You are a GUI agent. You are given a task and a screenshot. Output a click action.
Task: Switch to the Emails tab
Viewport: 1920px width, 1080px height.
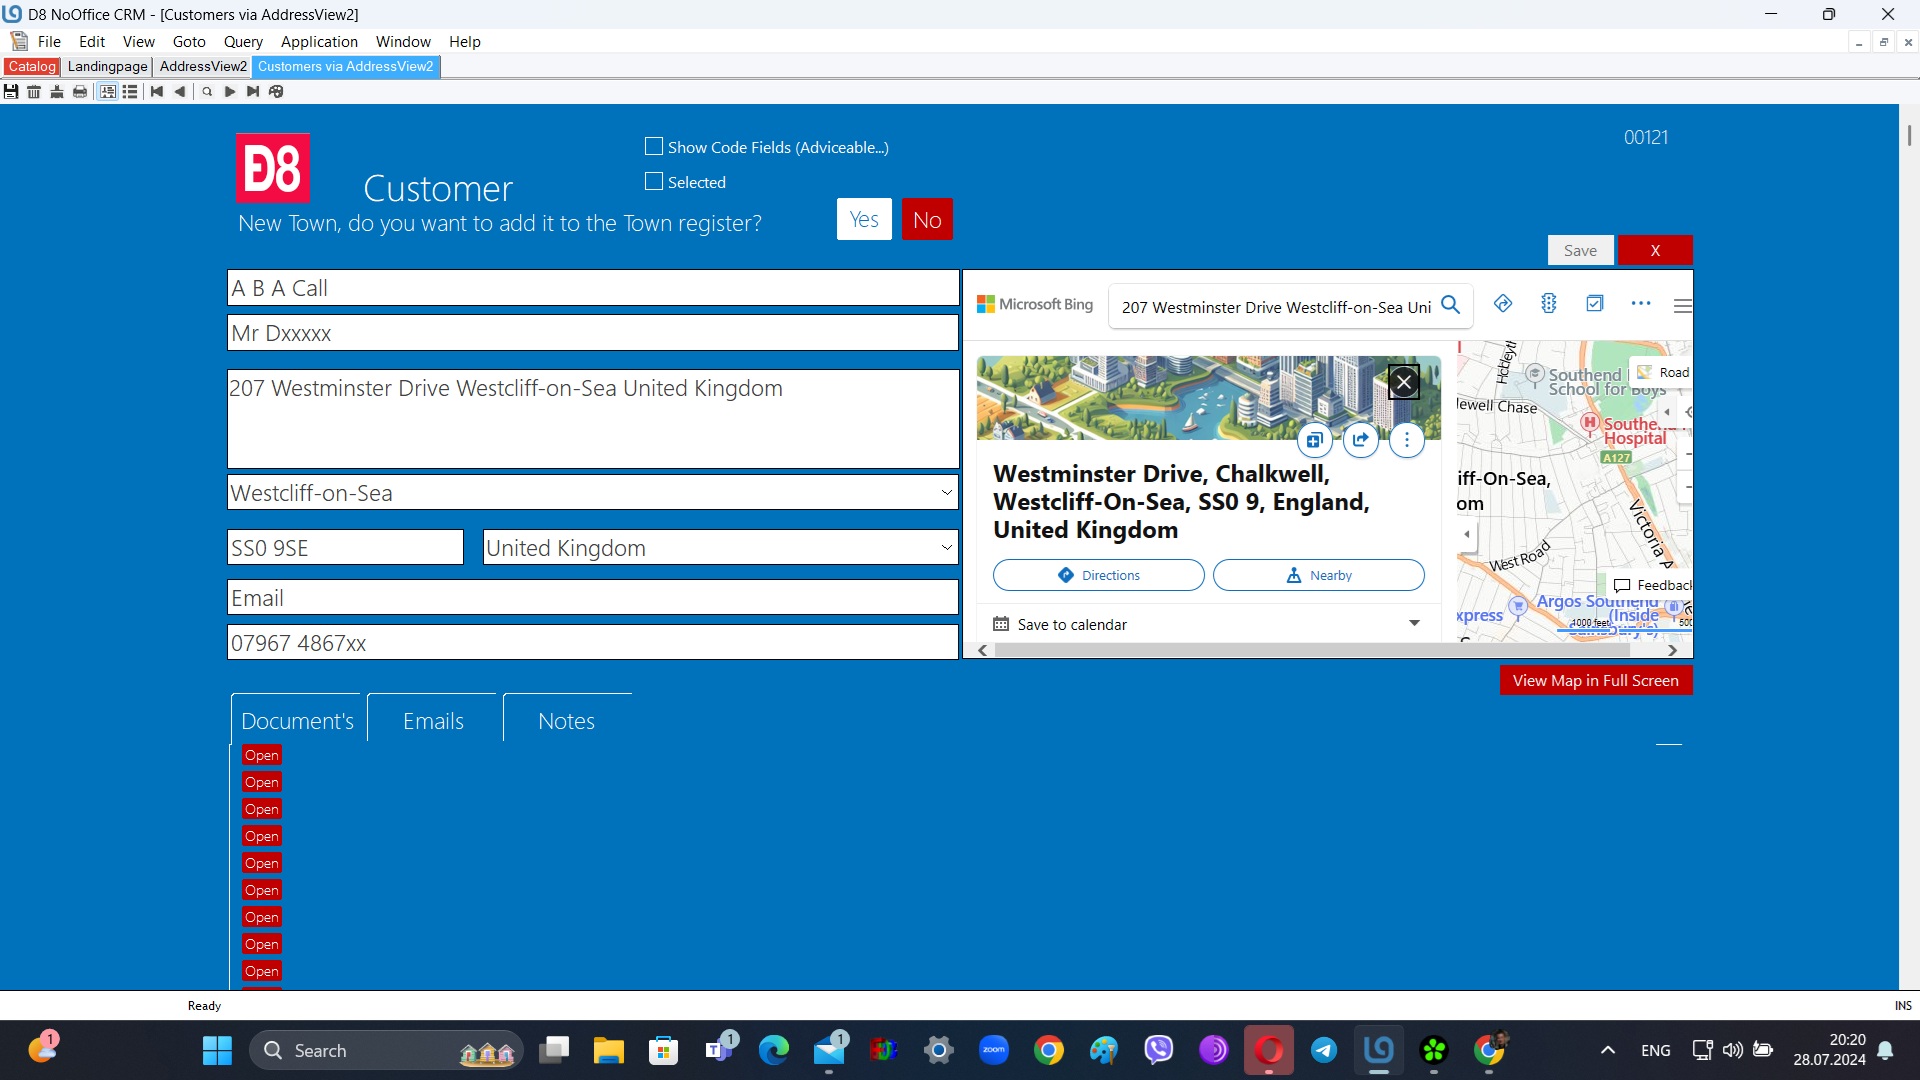pos(433,721)
